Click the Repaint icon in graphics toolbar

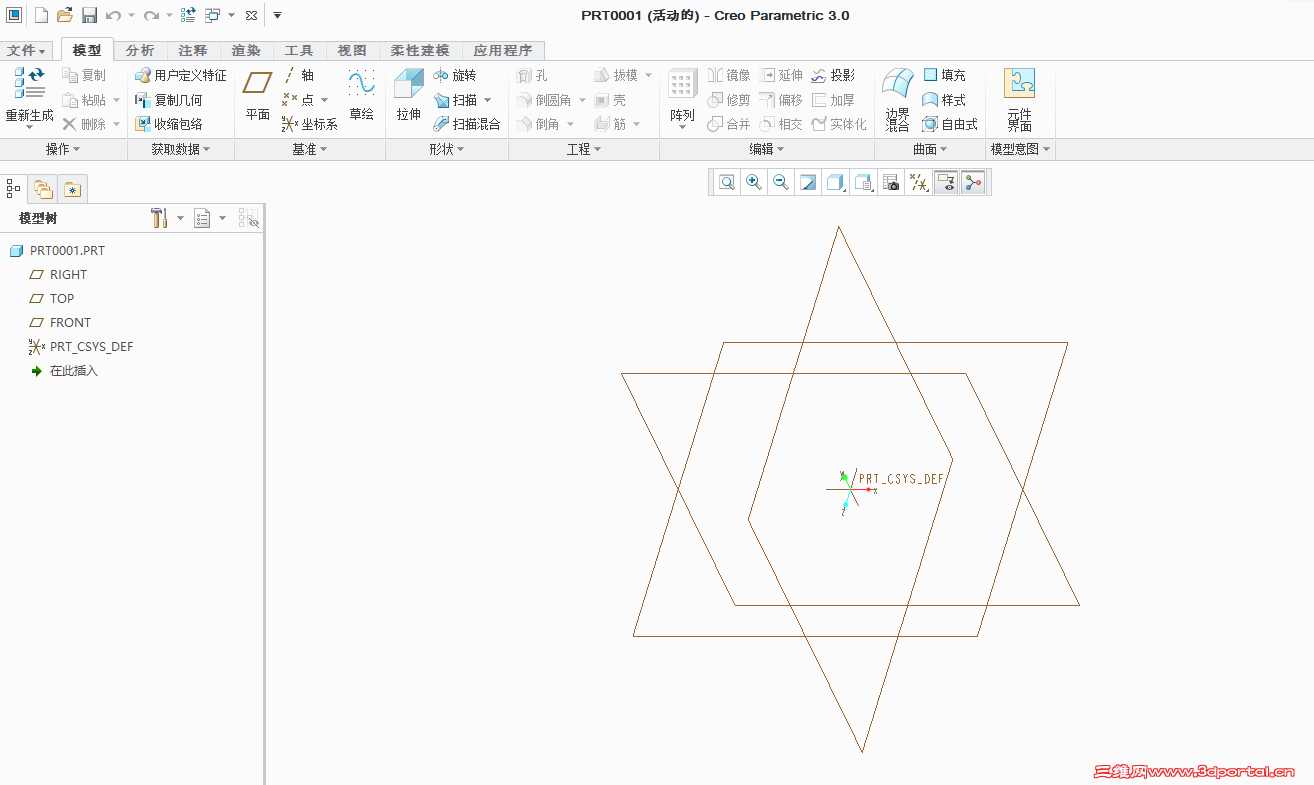pos(807,182)
